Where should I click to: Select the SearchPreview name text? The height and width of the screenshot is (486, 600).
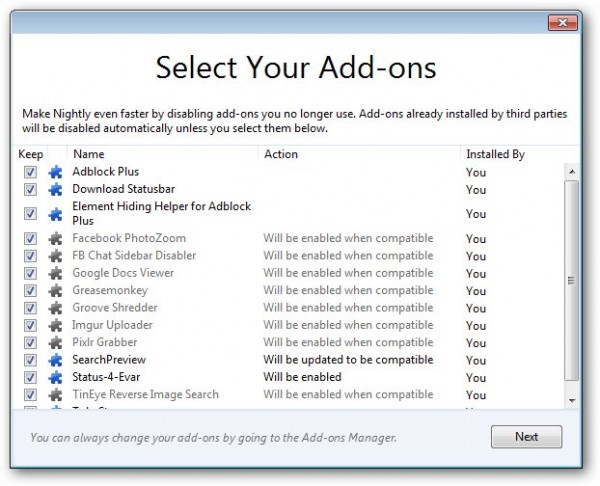(109, 360)
